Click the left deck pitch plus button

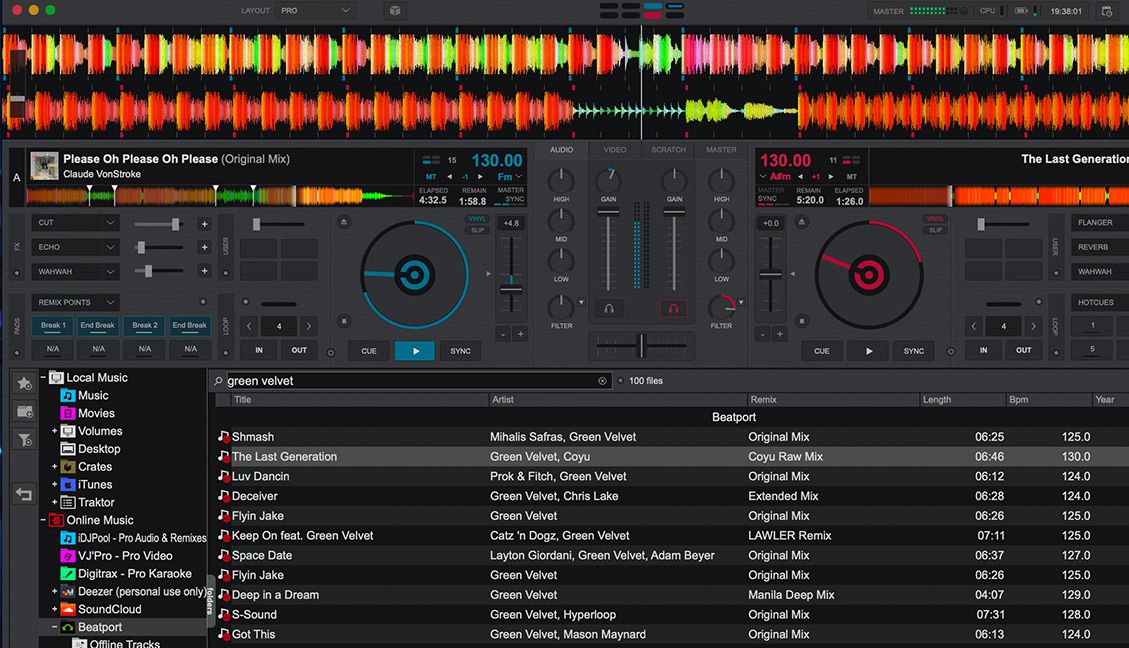click(520, 334)
